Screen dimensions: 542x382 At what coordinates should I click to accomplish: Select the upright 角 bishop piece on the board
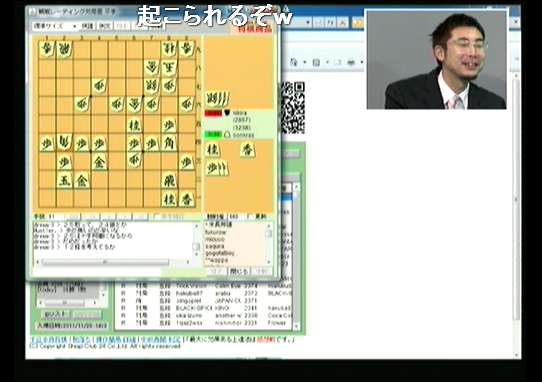point(169,143)
